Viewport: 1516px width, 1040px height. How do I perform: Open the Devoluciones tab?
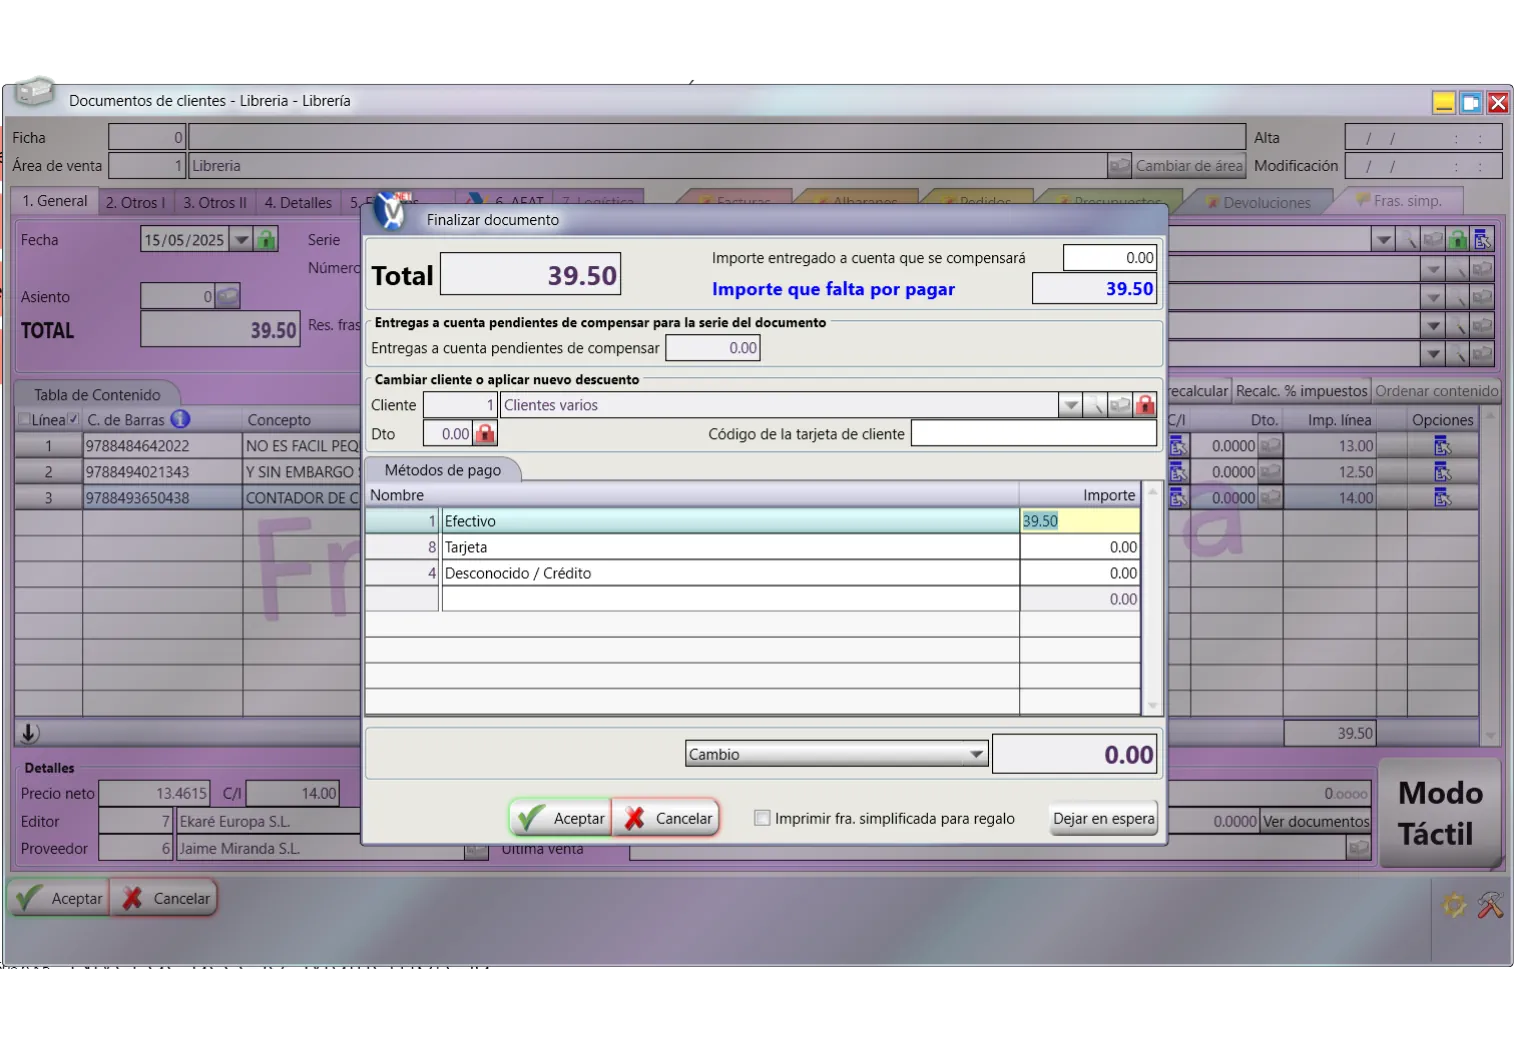[1266, 202]
